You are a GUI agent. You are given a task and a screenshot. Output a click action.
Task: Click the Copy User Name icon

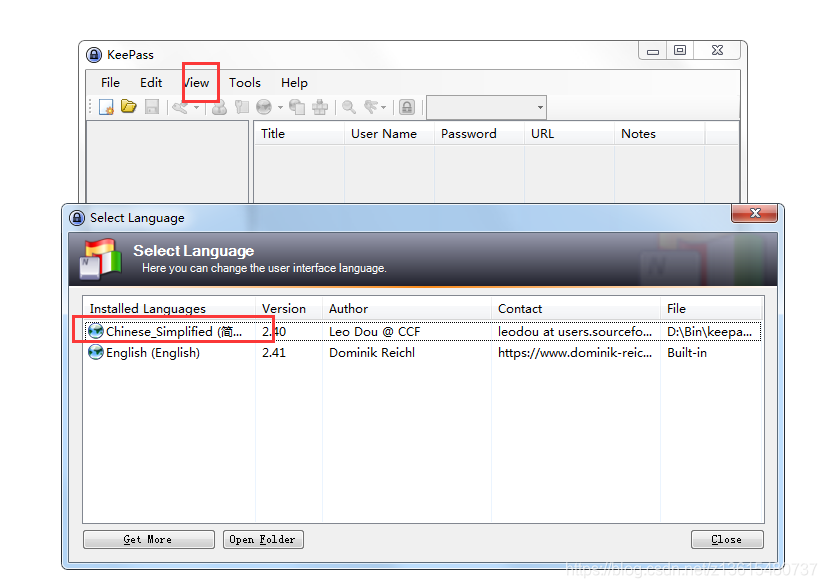pos(219,108)
